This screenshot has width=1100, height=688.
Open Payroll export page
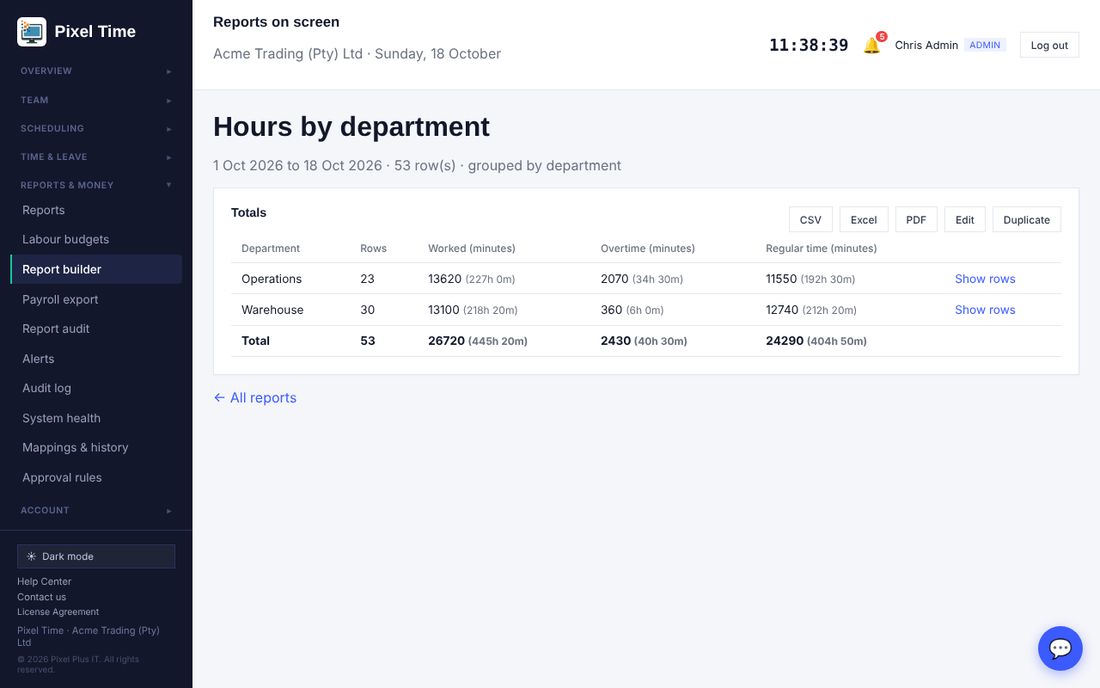click(x=96, y=299)
